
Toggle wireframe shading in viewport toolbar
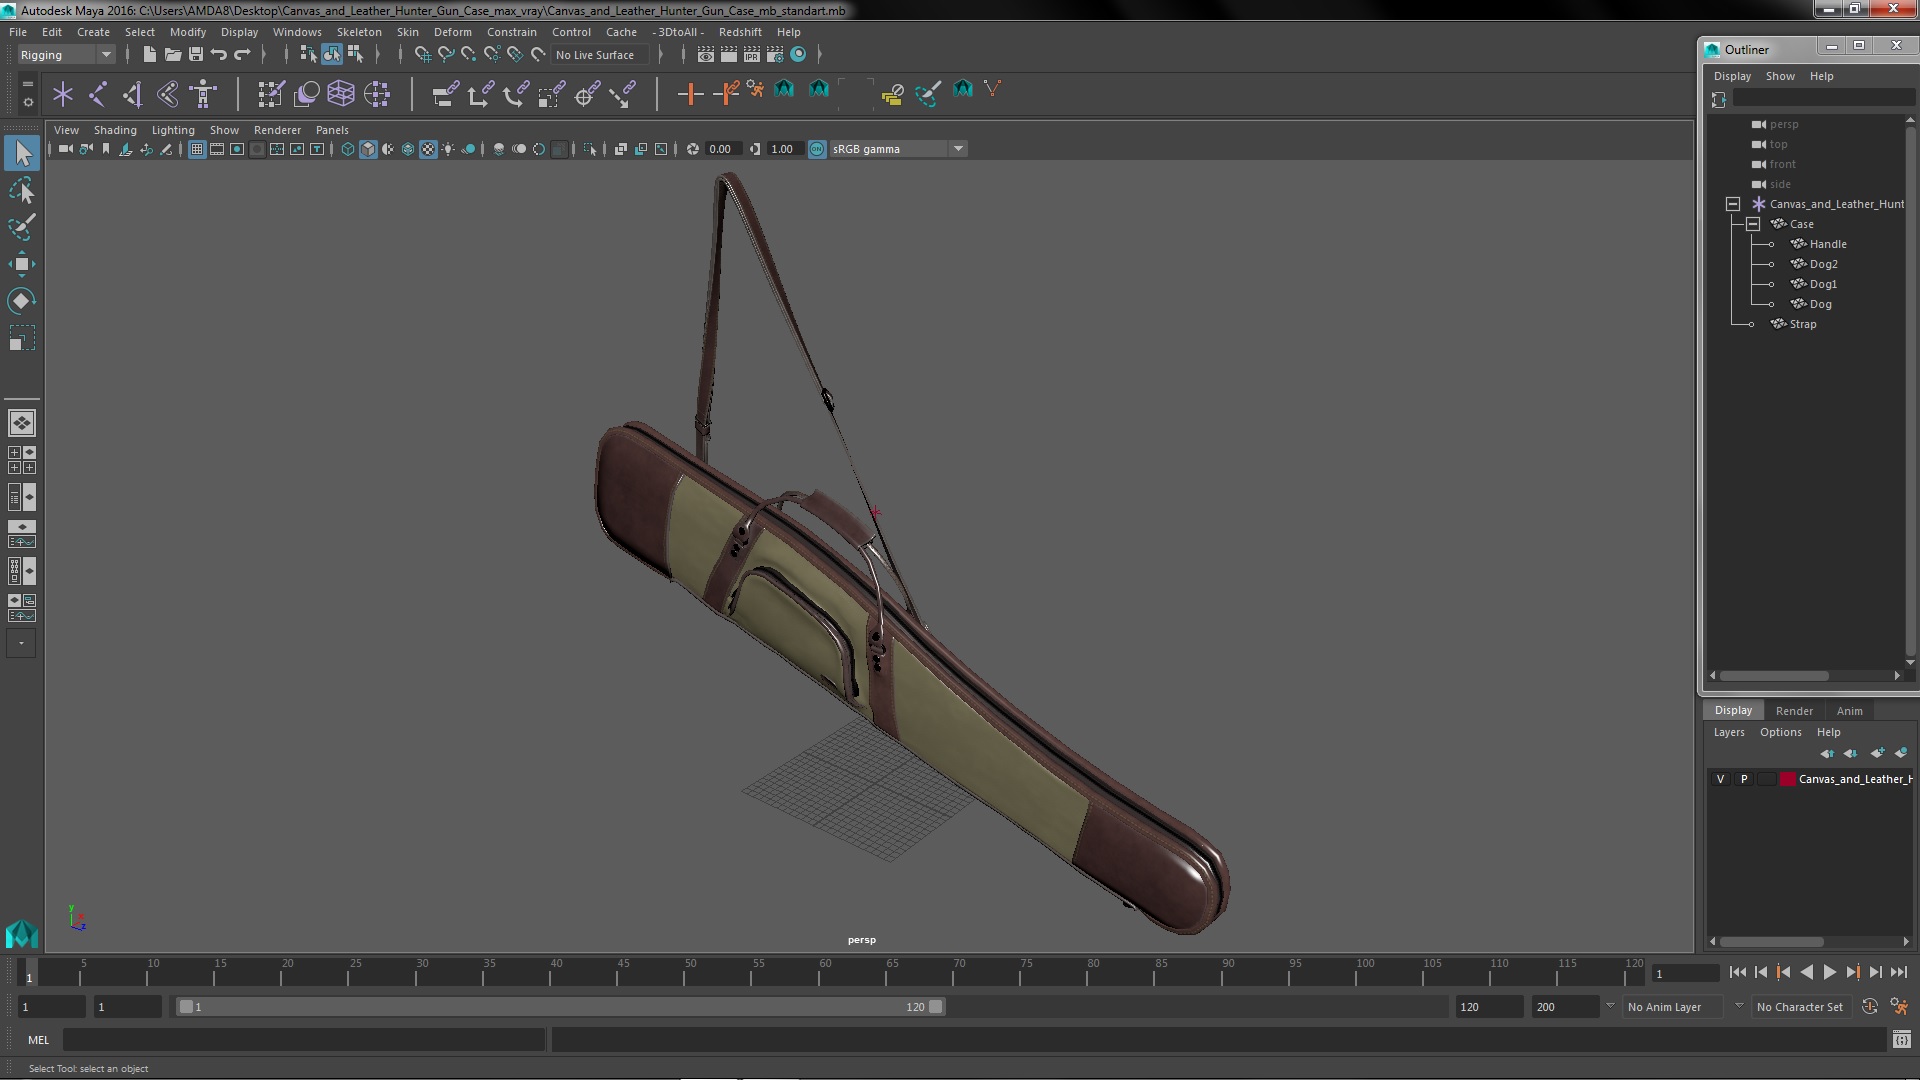point(348,149)
